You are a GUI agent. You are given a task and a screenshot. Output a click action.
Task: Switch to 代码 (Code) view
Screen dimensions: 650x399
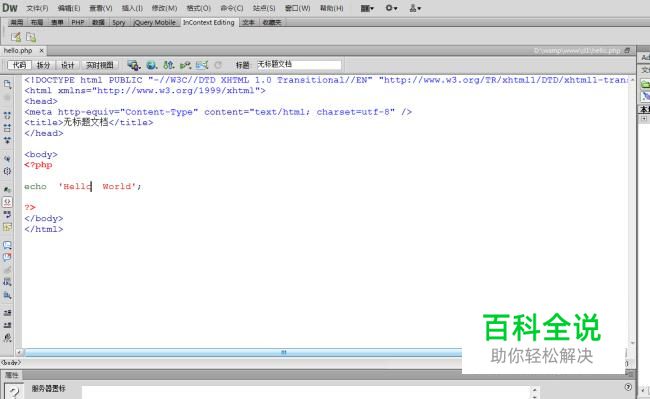pyautogui.click(x=19, y=65)
